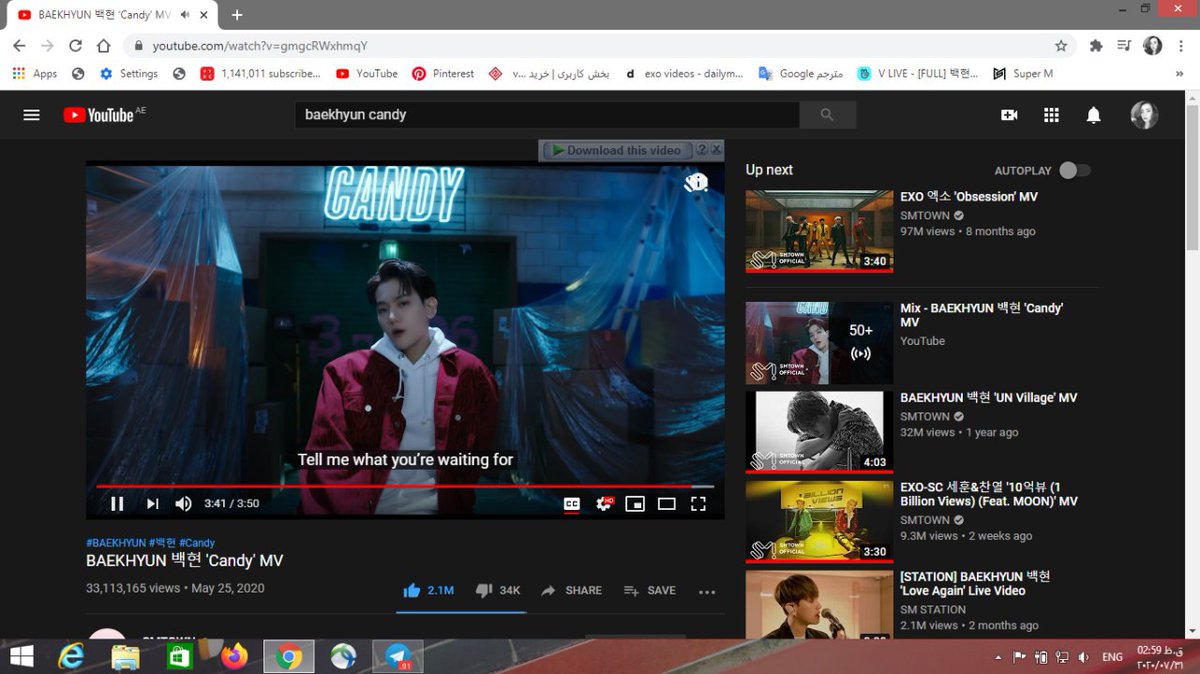Switch to miniplayer mode
Viewport: 1200px width, 674px height.
point(635,504)
